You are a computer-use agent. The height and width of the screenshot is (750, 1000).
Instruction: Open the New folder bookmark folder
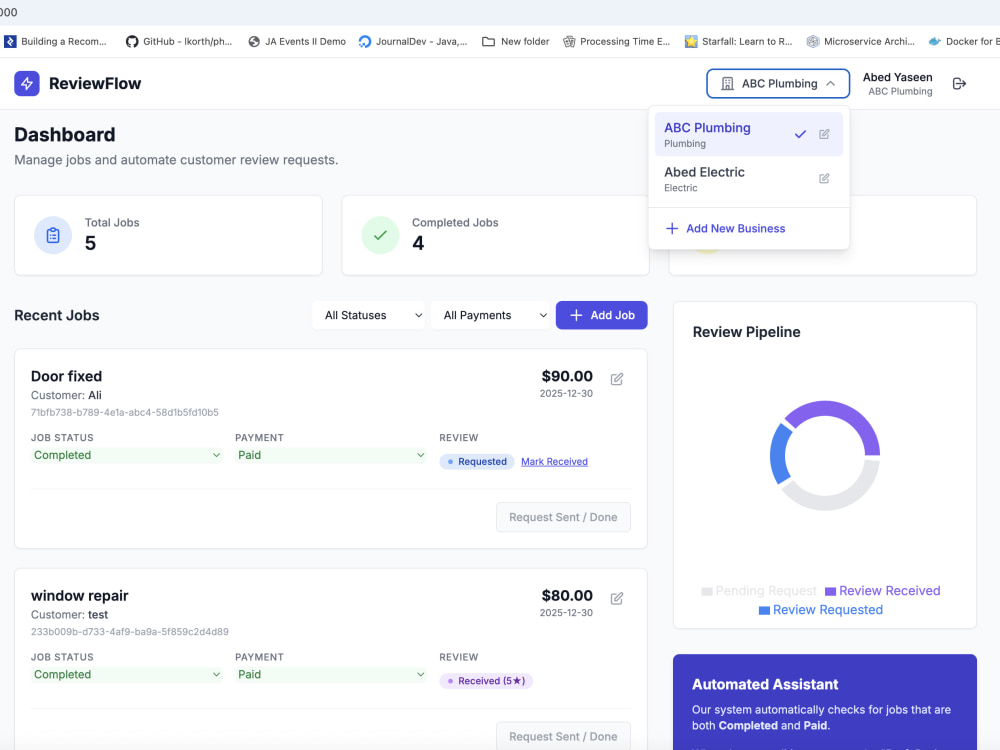coord(515,41)
